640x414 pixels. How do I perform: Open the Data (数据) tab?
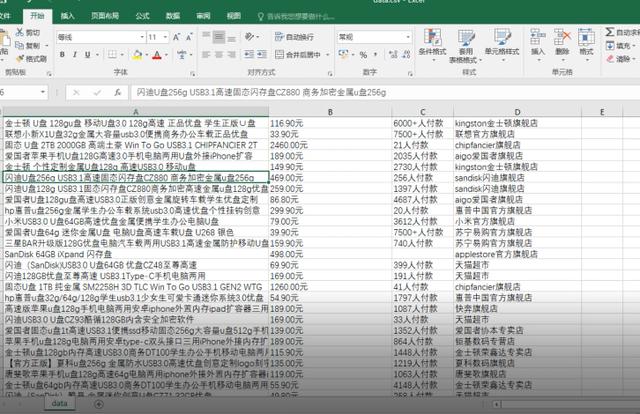pos(173,16)
